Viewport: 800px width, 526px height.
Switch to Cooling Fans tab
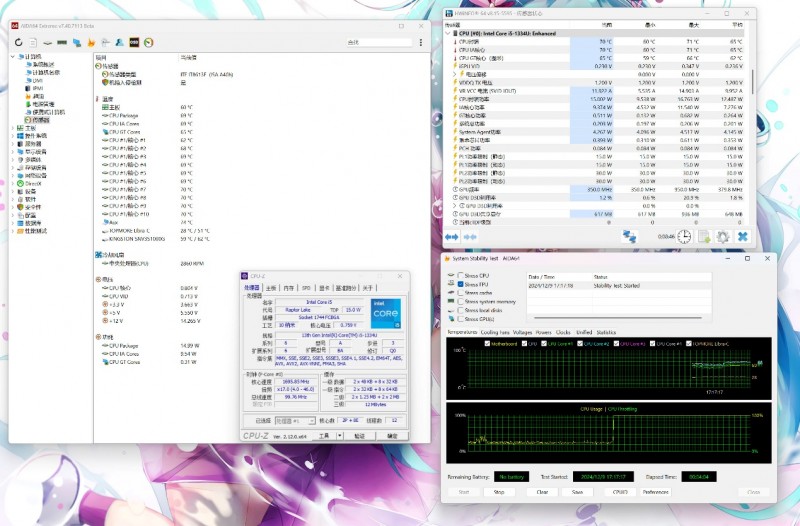pos(495,332)
